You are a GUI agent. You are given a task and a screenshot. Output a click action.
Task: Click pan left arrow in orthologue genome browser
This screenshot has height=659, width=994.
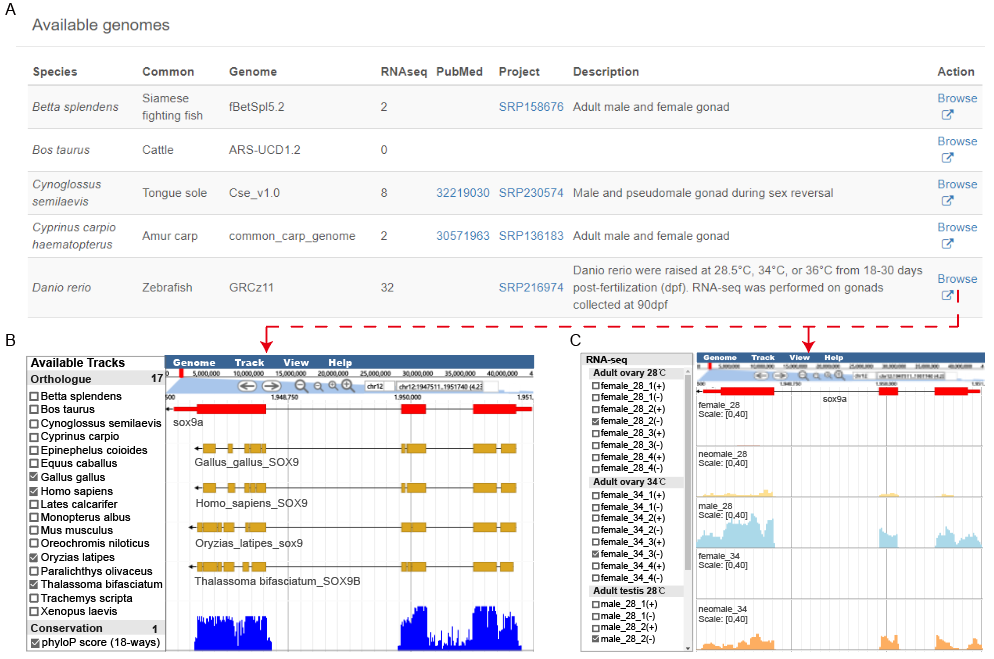(246, 386)
